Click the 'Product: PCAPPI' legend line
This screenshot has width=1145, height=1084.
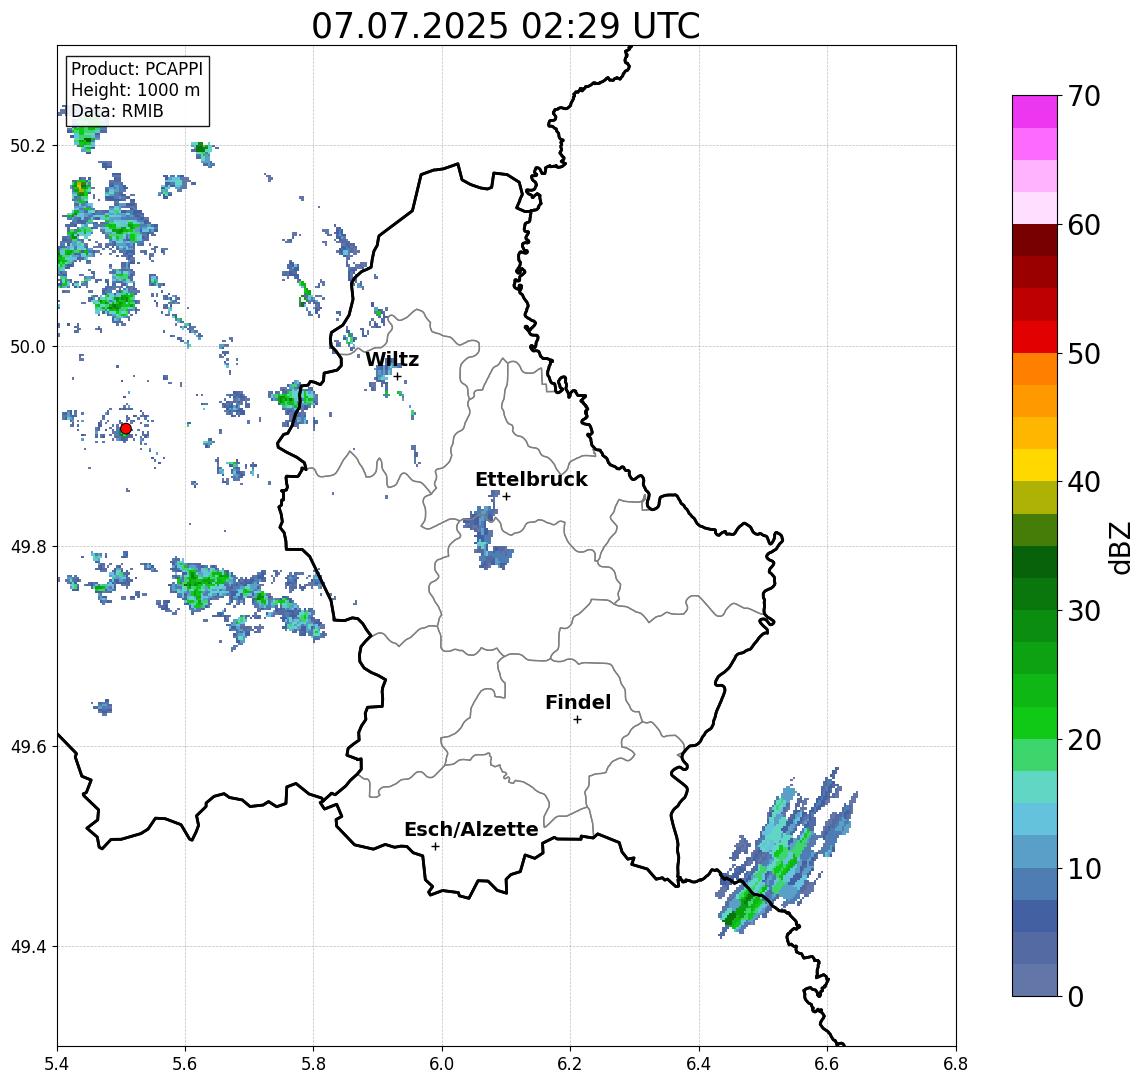[x=137, y=69]
